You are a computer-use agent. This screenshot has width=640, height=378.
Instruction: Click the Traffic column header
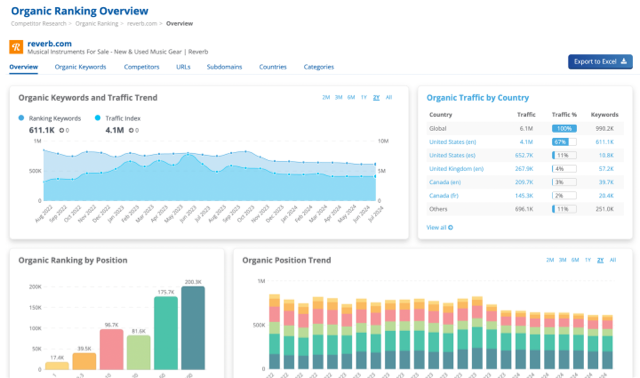[x=526, y=115]
